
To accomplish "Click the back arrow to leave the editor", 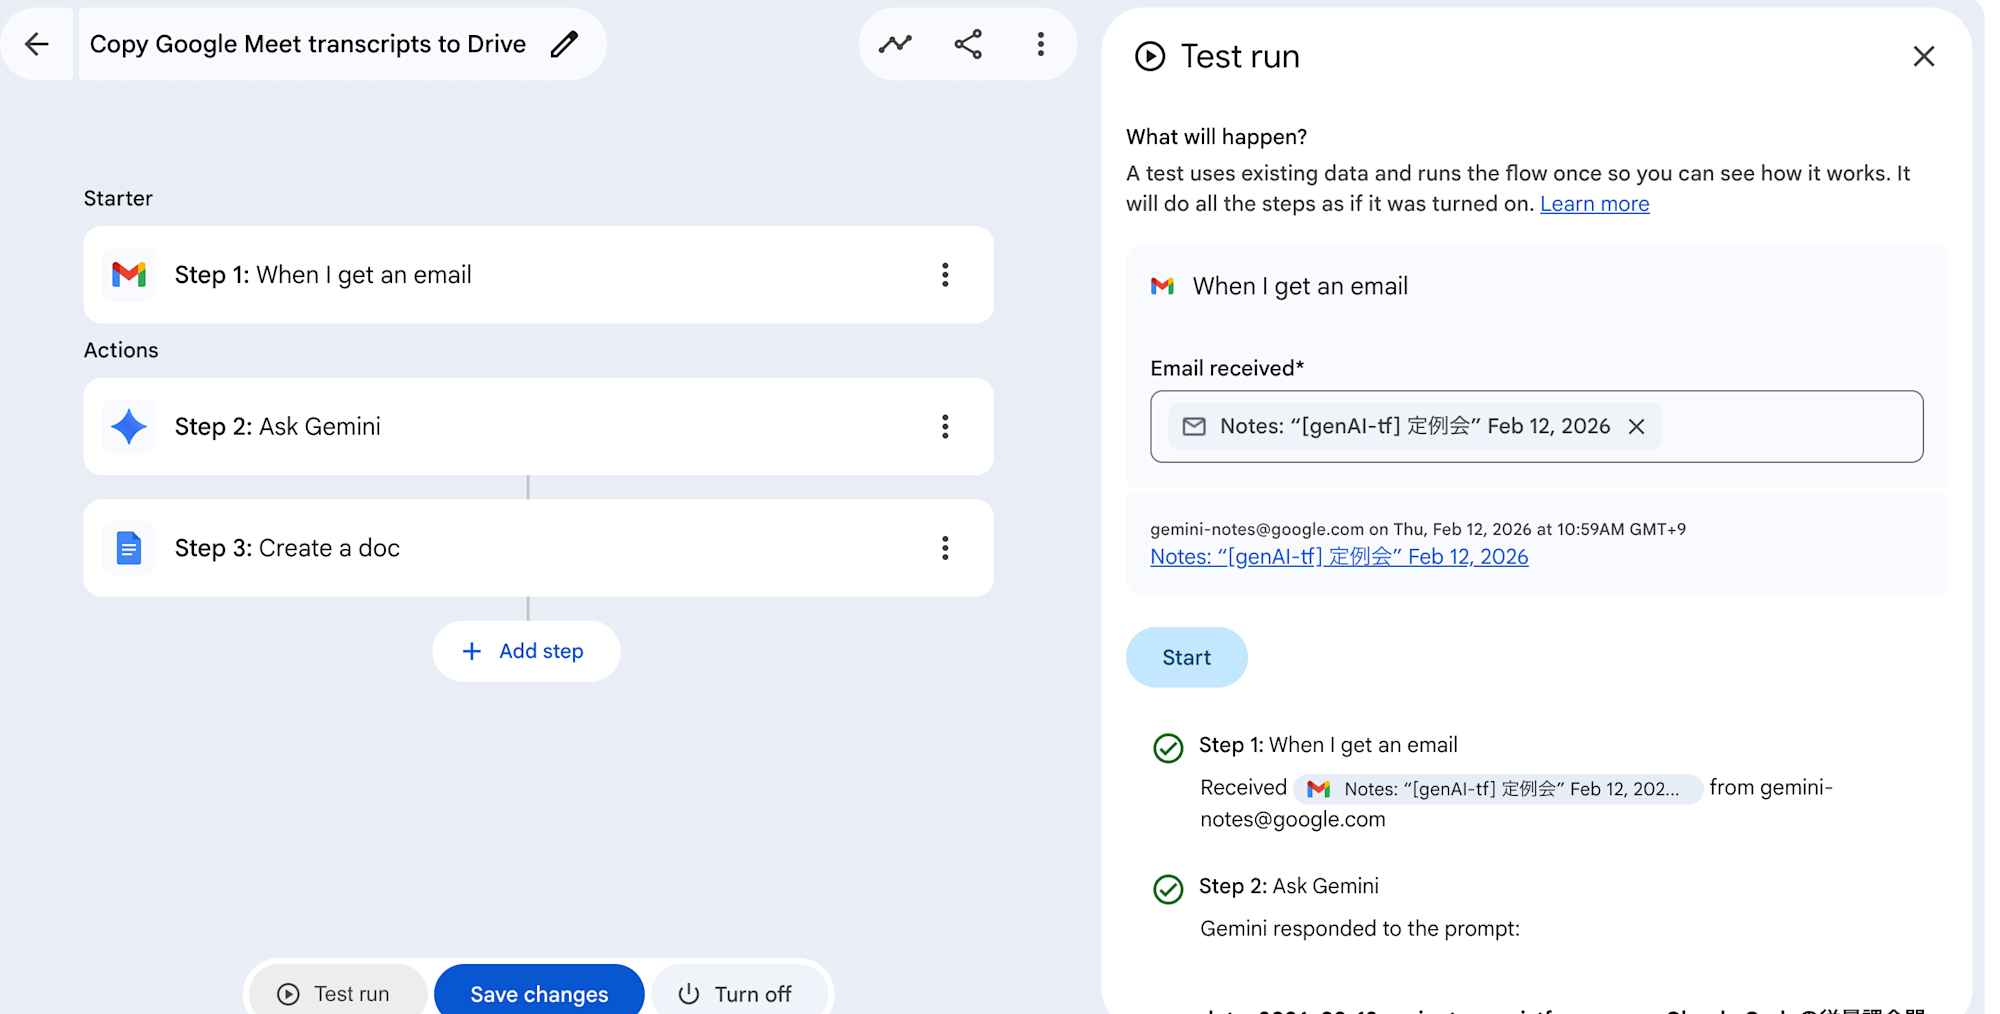I will point(37,44).
